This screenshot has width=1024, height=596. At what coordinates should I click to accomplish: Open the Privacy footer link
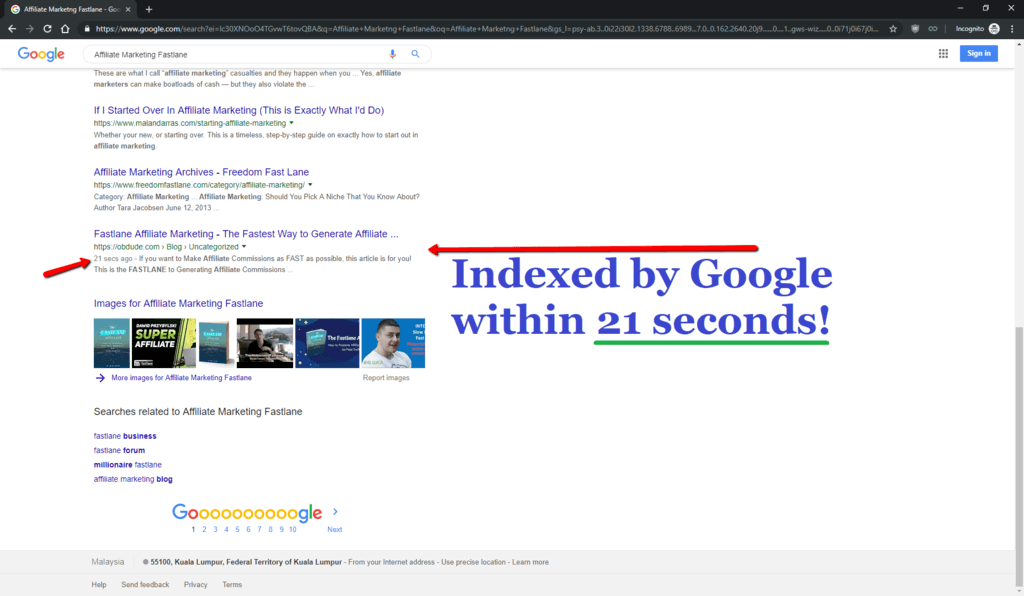coord(195,585)
